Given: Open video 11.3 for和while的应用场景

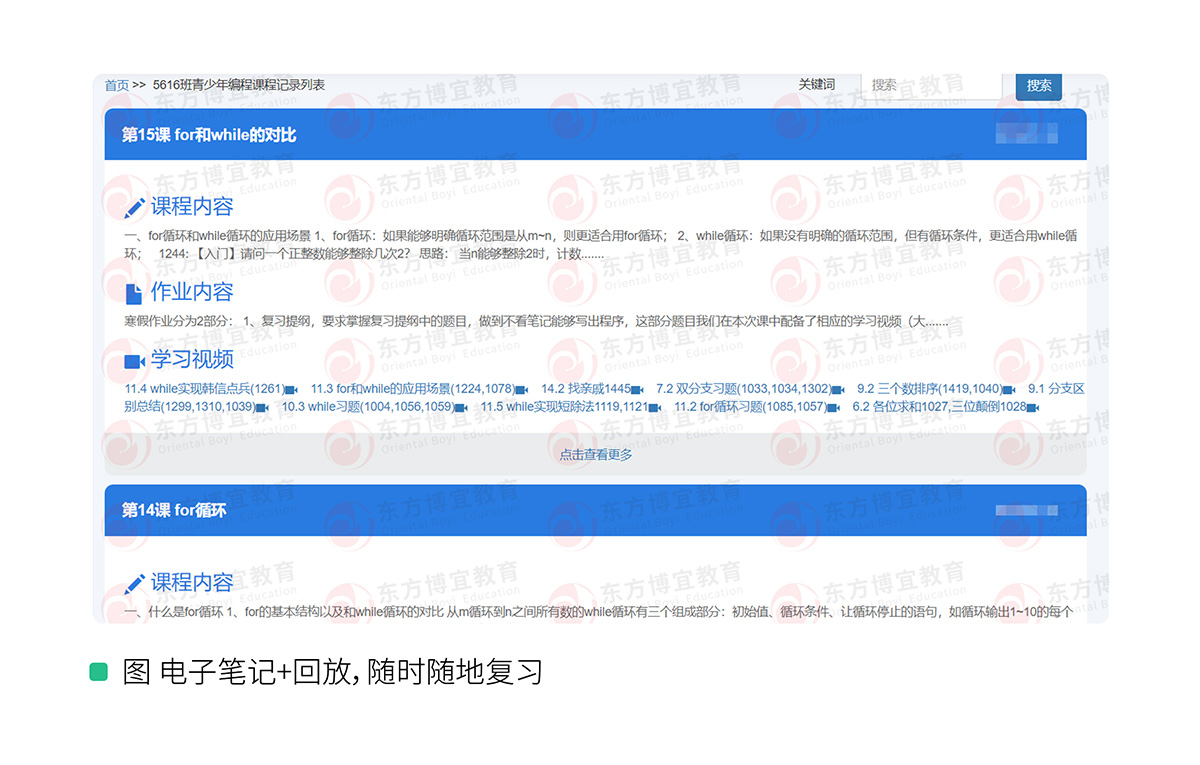Looking at the screenshot, I should 412,389.
